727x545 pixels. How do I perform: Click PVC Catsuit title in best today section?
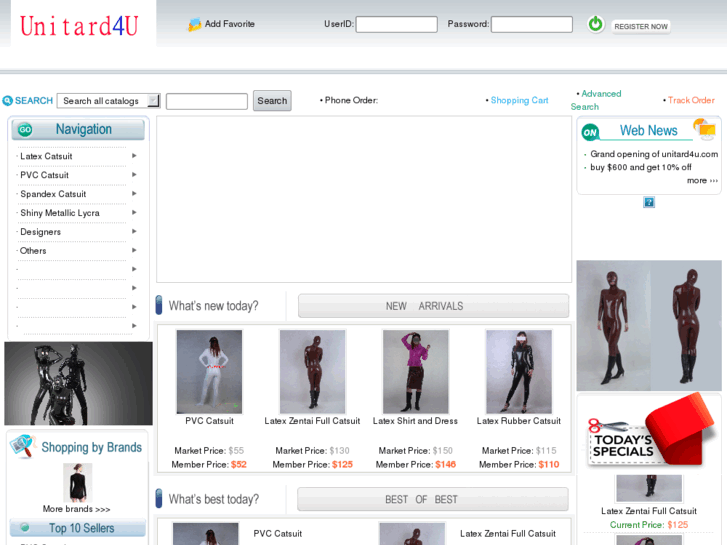[x=278, y=533]
